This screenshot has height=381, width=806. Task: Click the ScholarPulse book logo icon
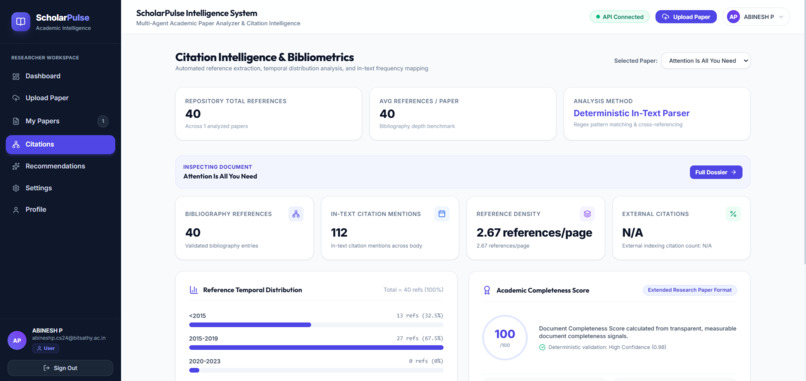pos(21,22)
